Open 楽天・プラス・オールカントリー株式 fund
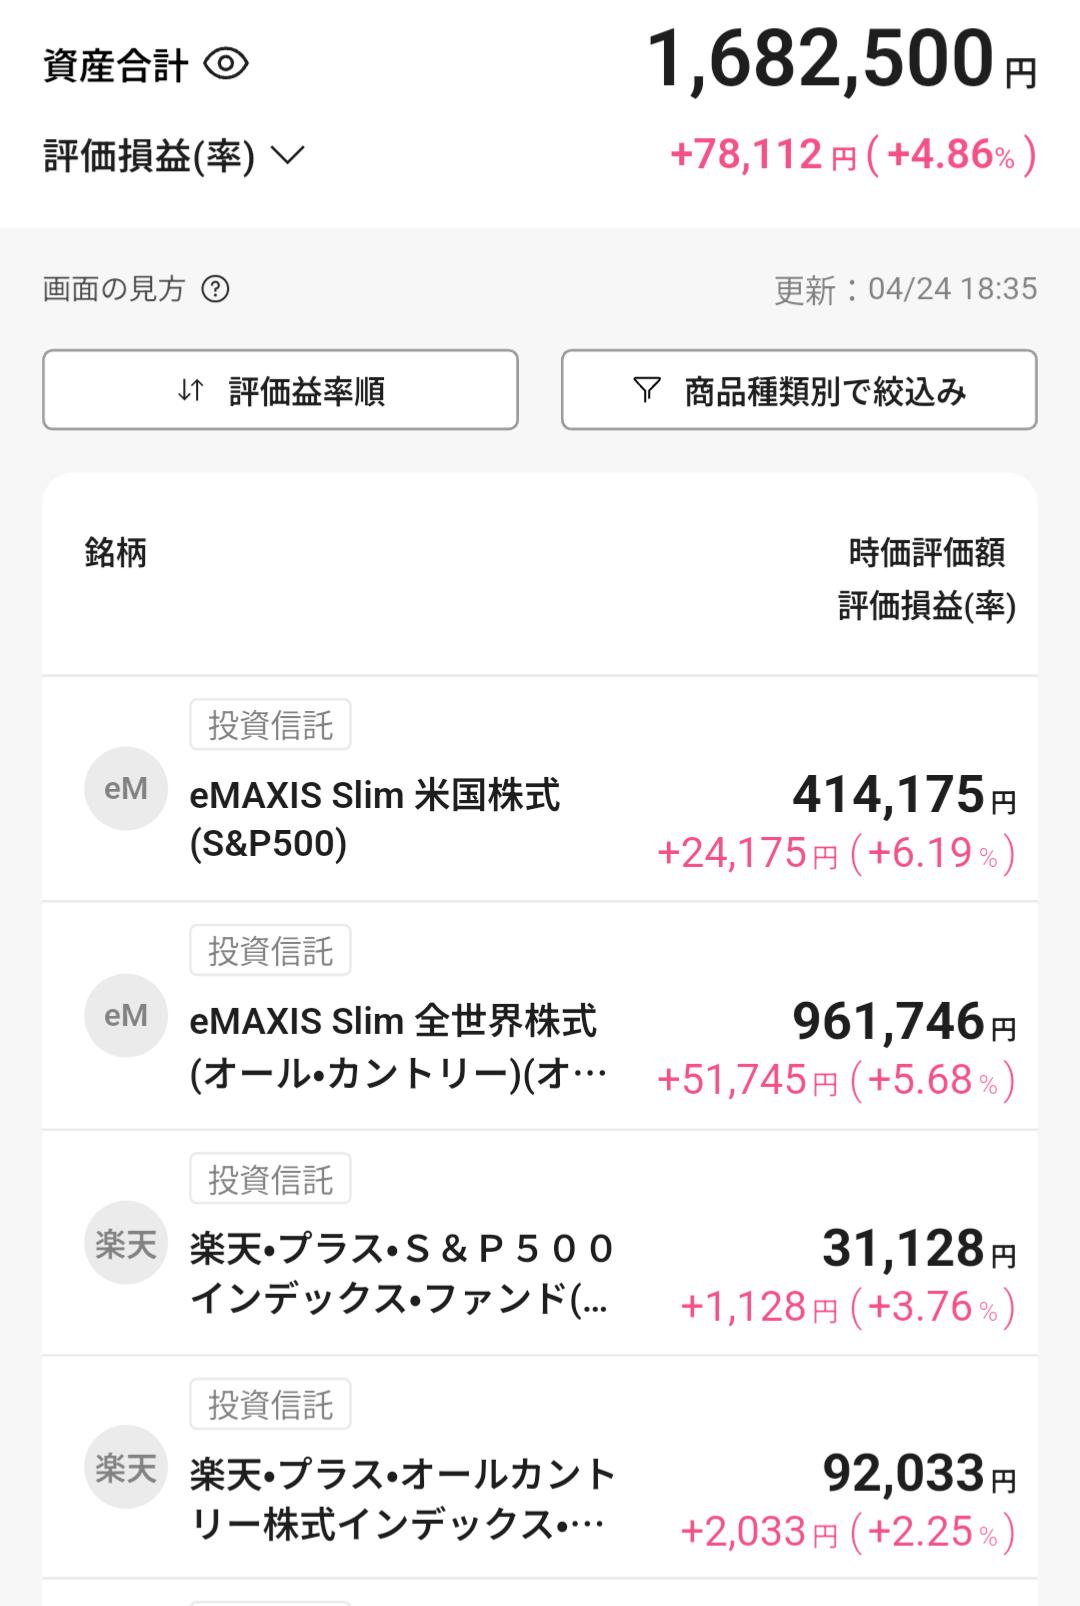 [x=400, y=1498]
